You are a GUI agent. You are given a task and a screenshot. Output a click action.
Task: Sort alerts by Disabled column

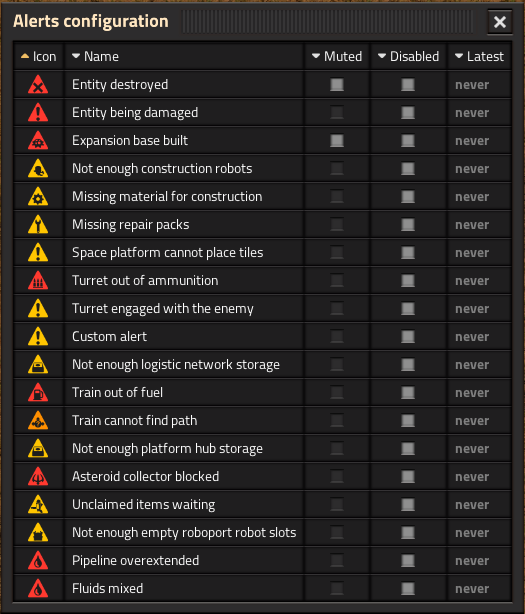pos(409,56)
